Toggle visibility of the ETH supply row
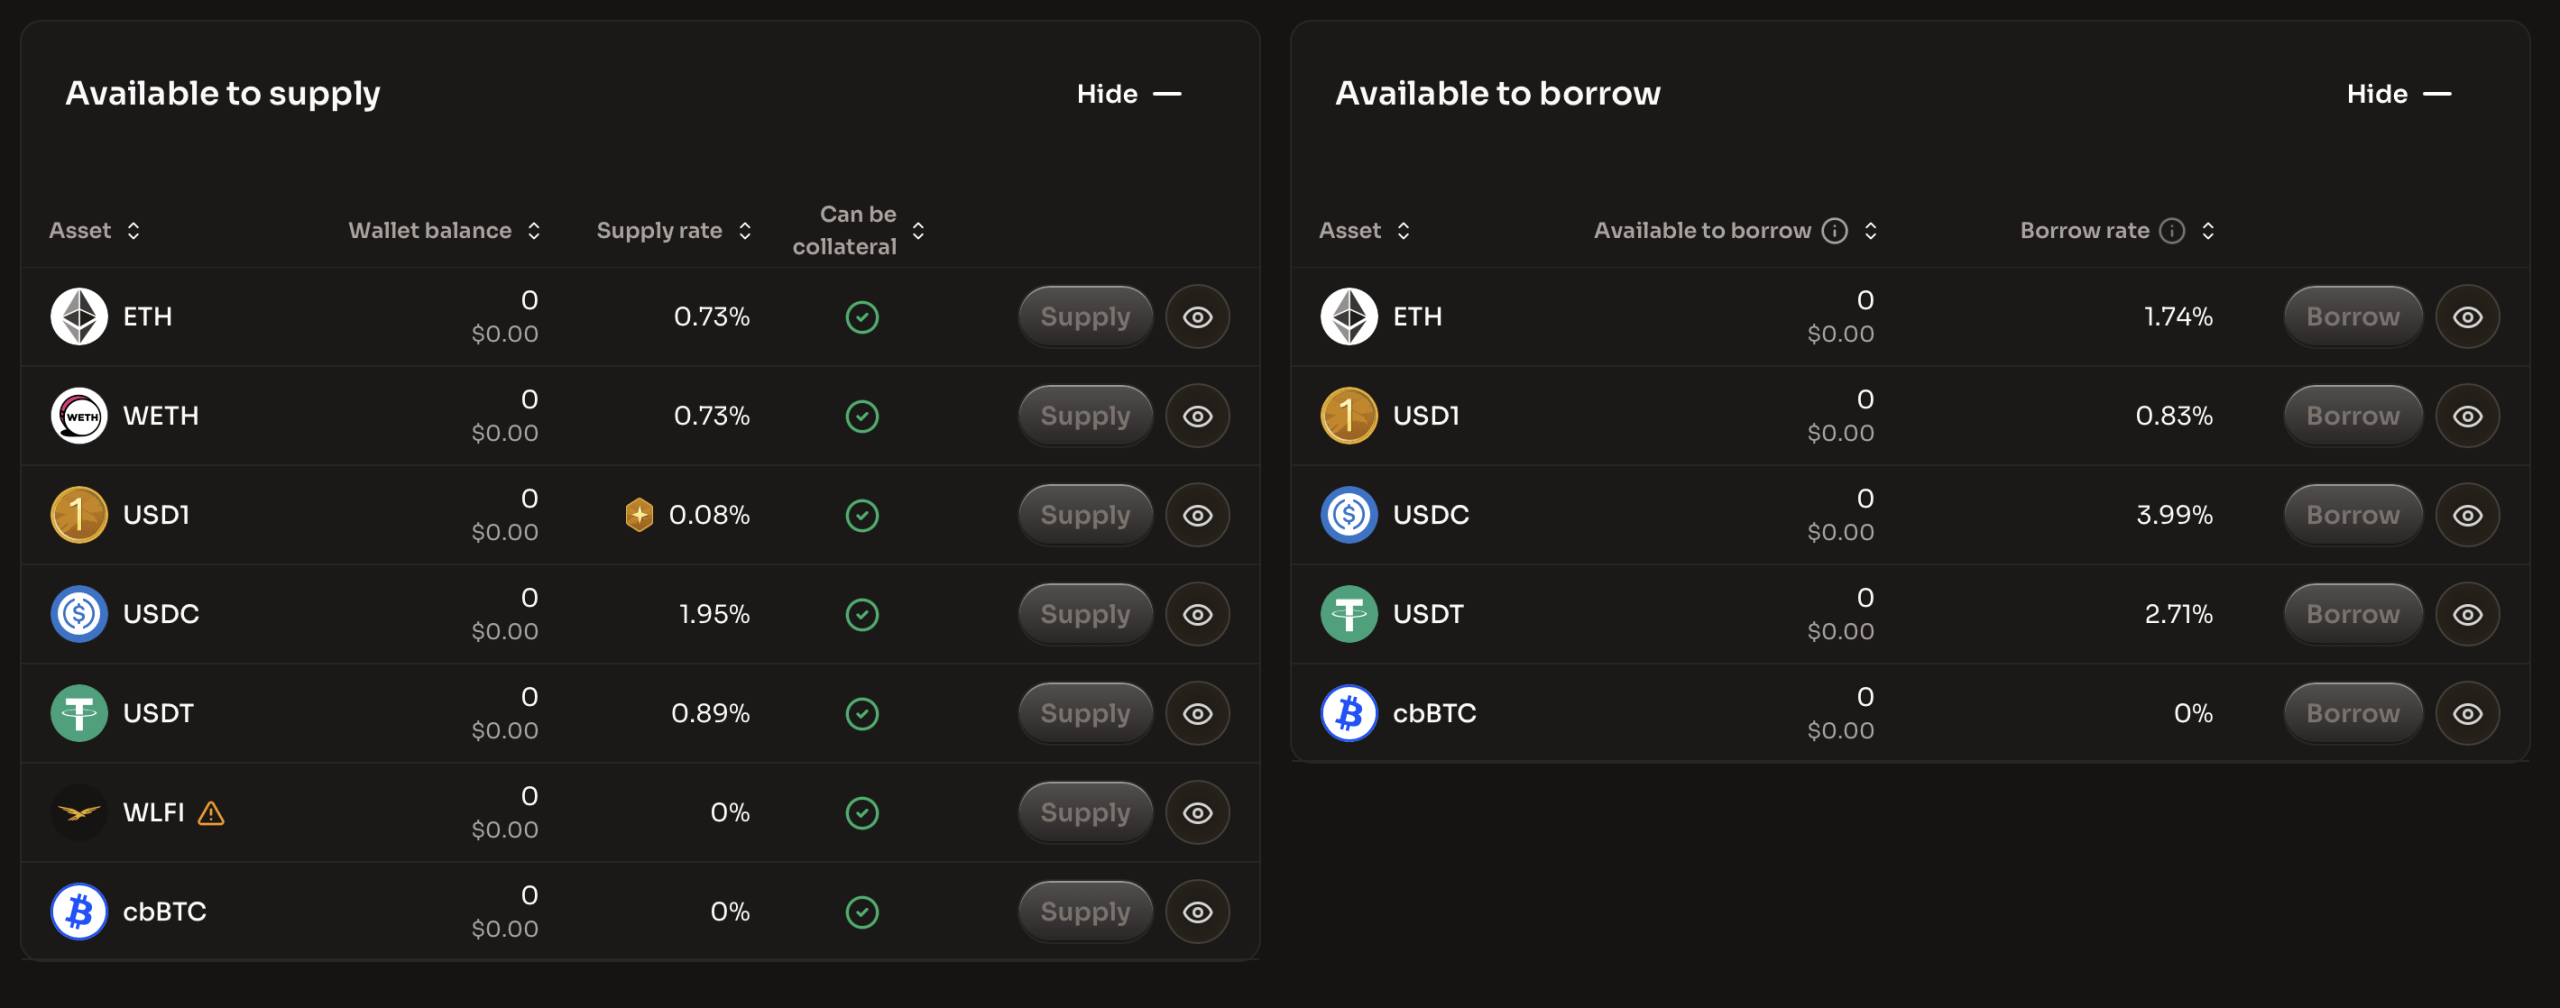The image size is (2560, 1008). [1197, 316]
